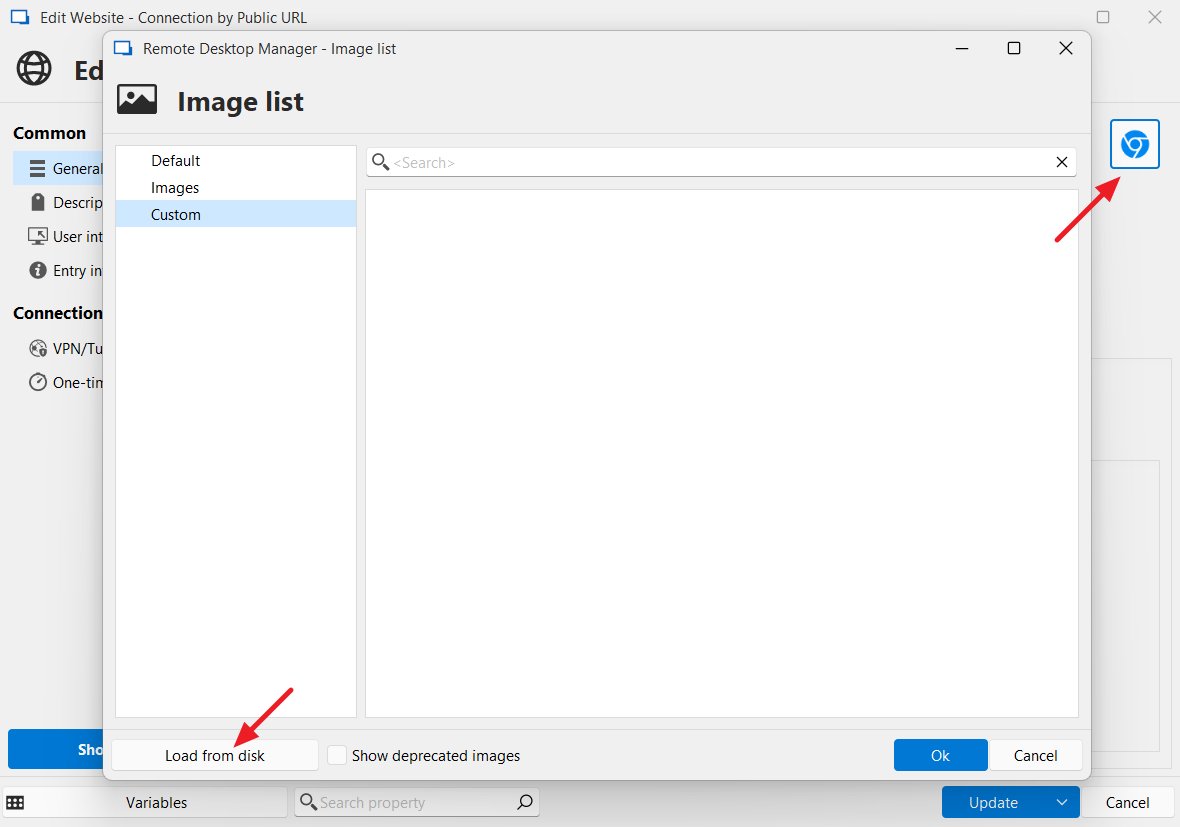Click the Chrome browser icon button
This screenshot has width=1180, height=827.
click(x=1134, y=145)
